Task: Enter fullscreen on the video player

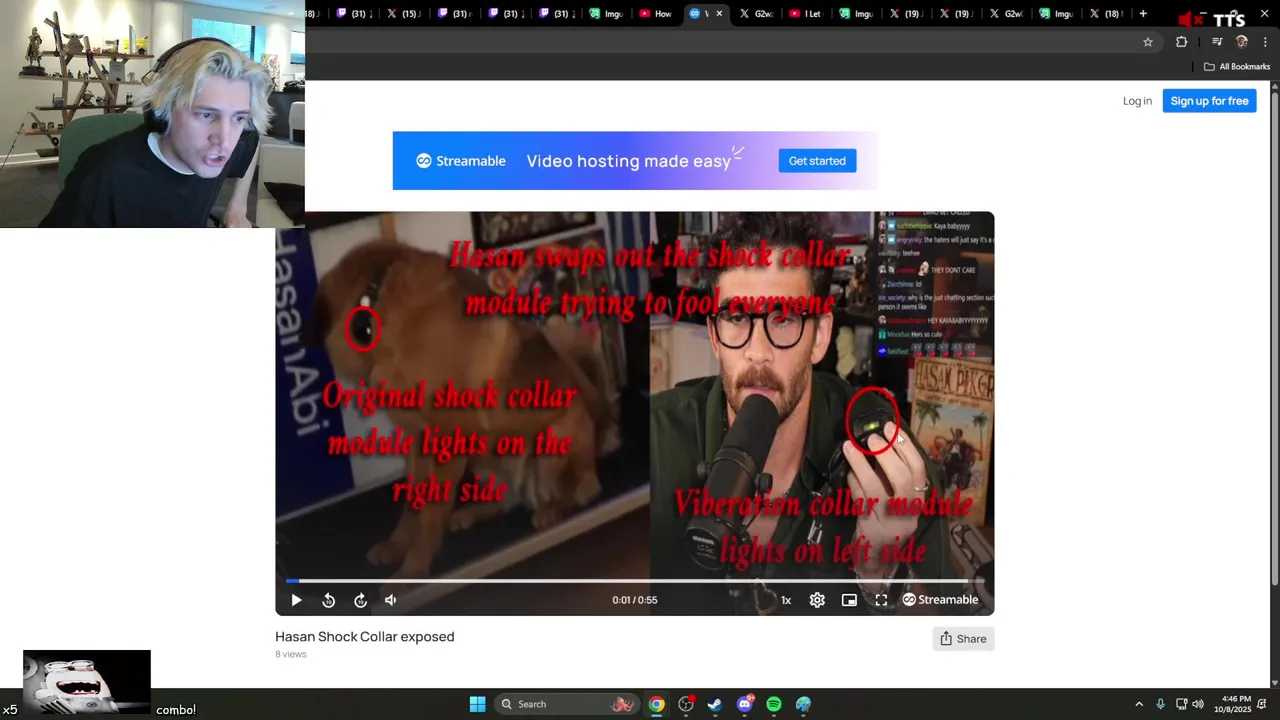Action: coord(881,600)
